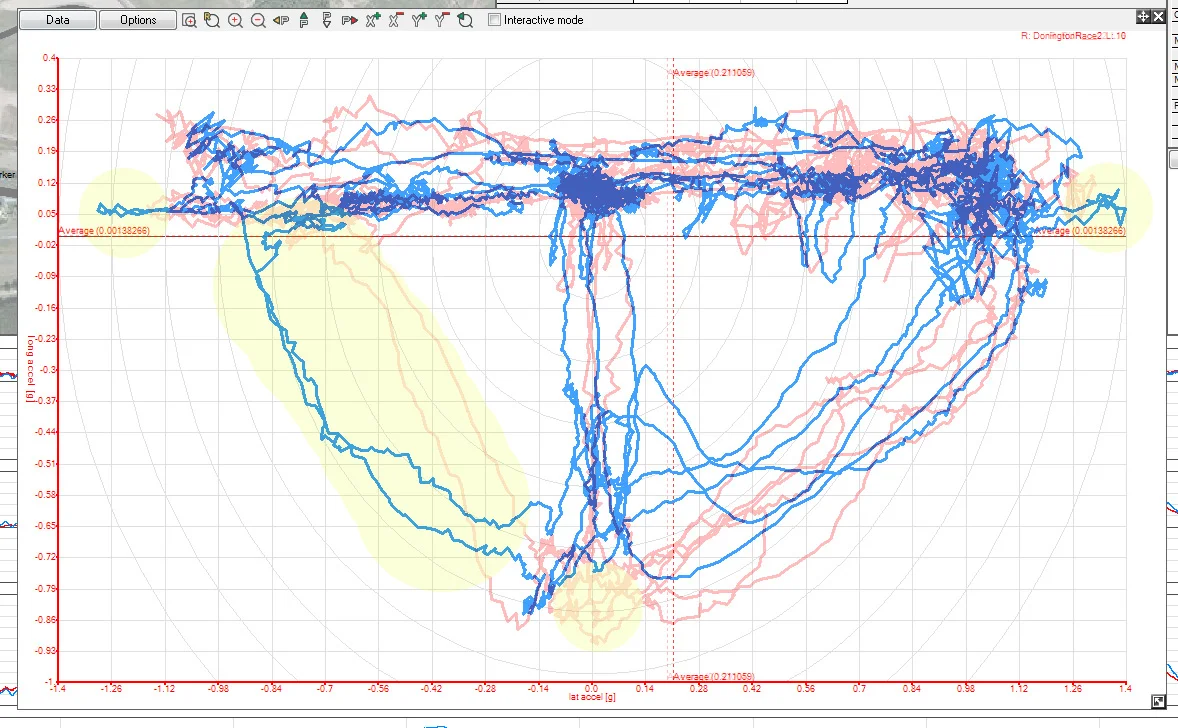Viewport: 1178px width, 728px height.
Task: Shrink X axis with X minus icon
Action: click(396, 20)
